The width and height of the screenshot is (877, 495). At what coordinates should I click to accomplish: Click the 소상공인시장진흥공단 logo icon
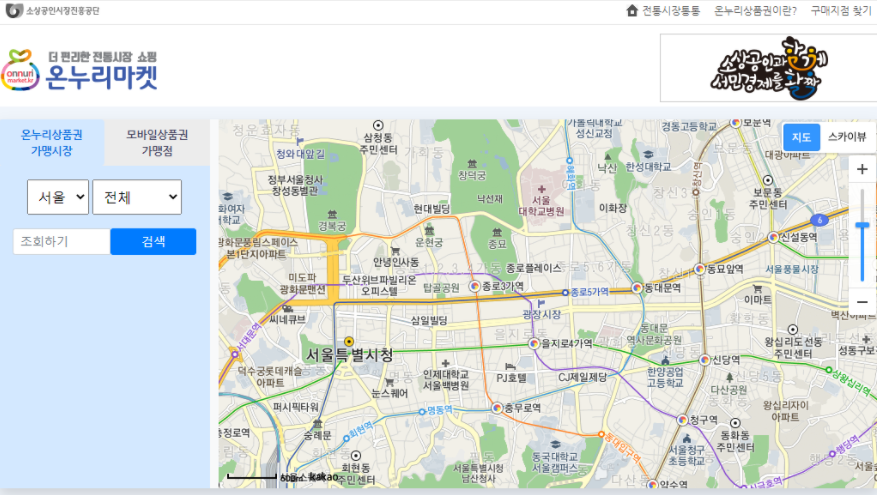[14, 11]
